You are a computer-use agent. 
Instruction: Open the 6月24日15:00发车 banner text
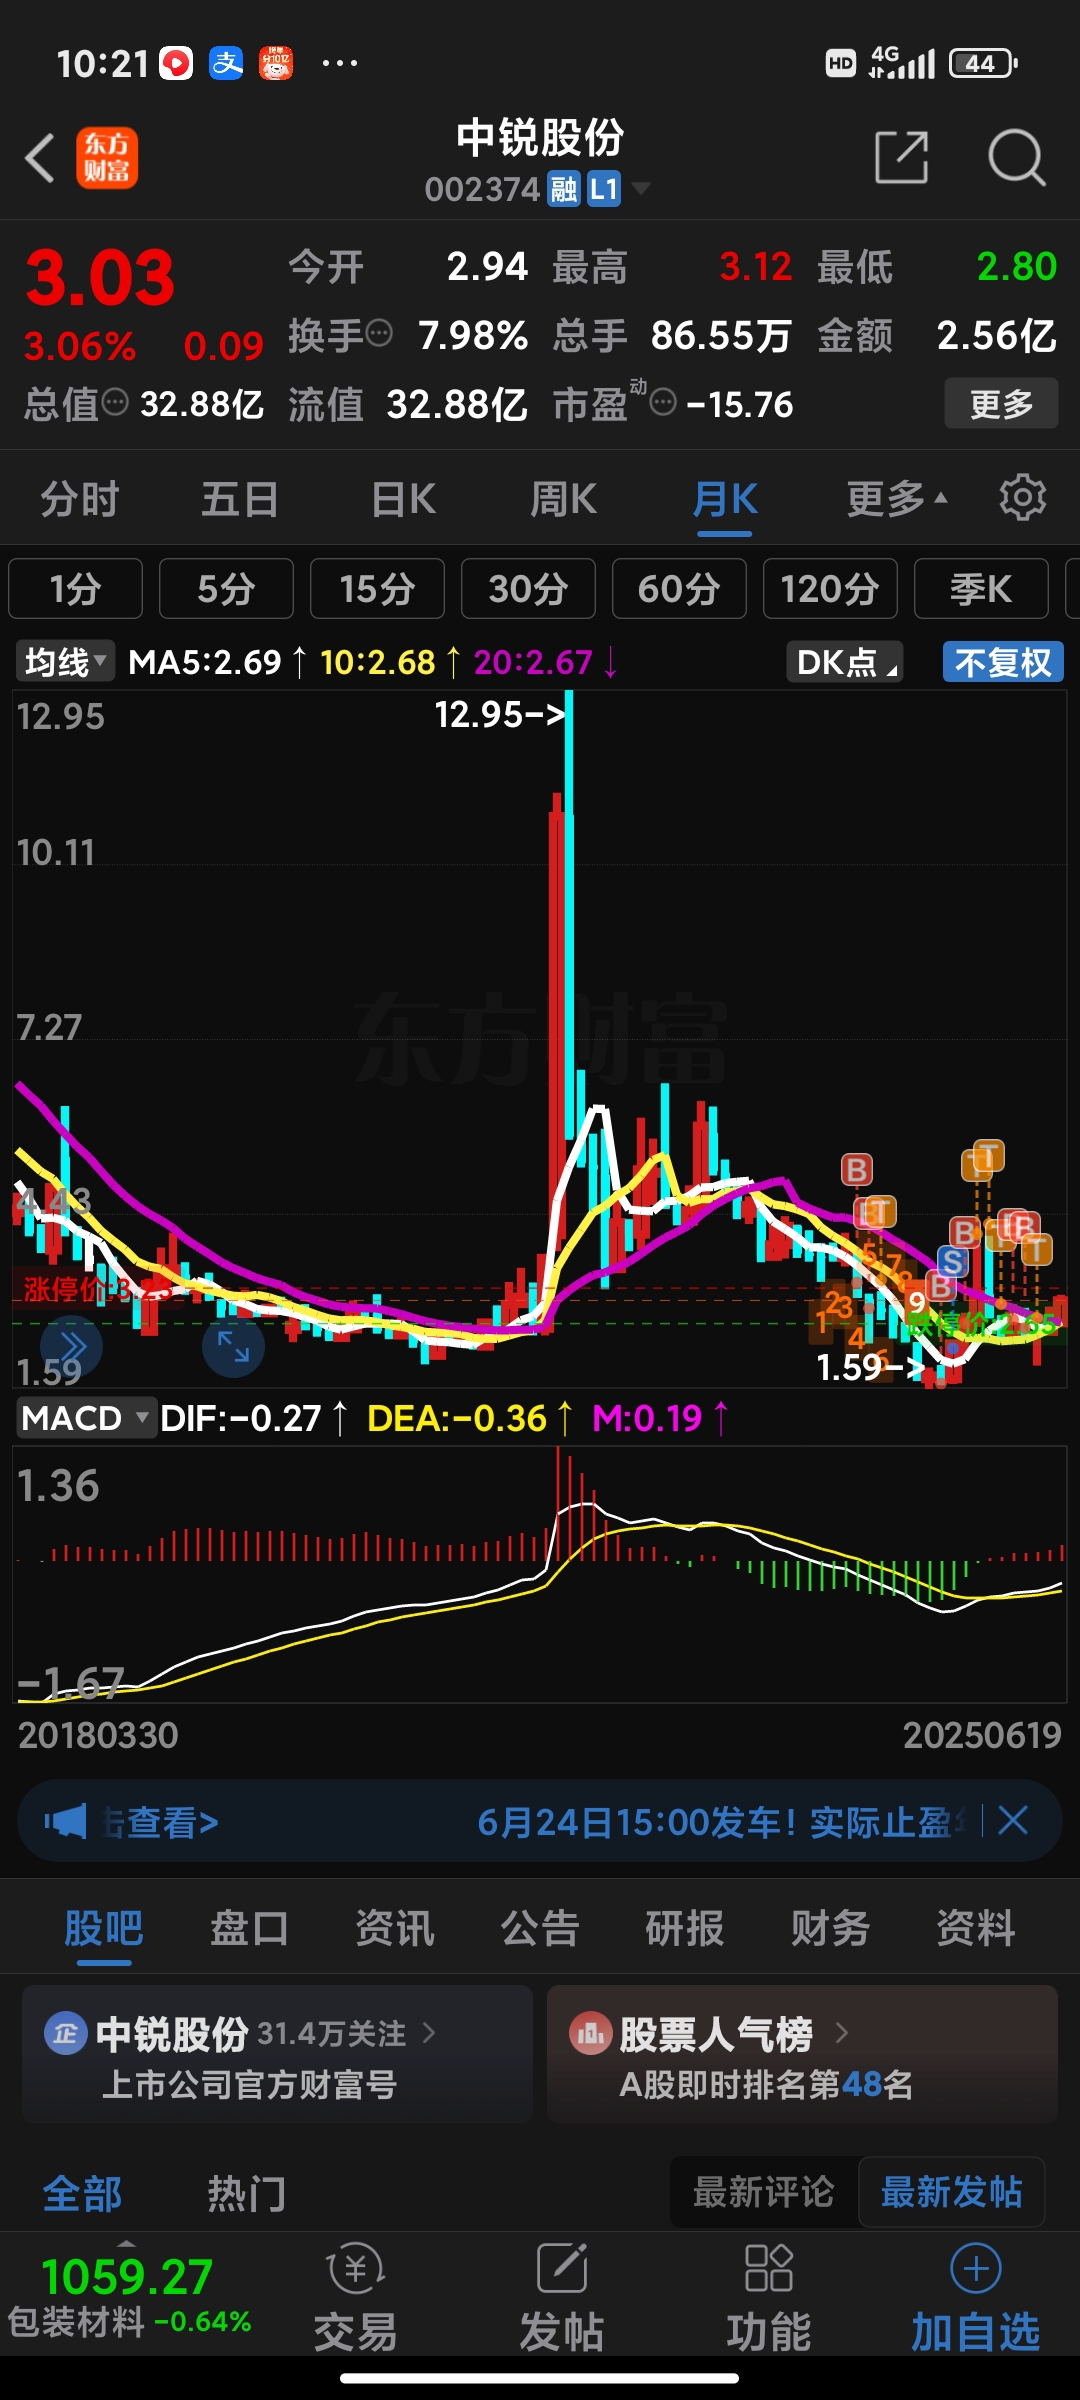tap(720, 1822)
